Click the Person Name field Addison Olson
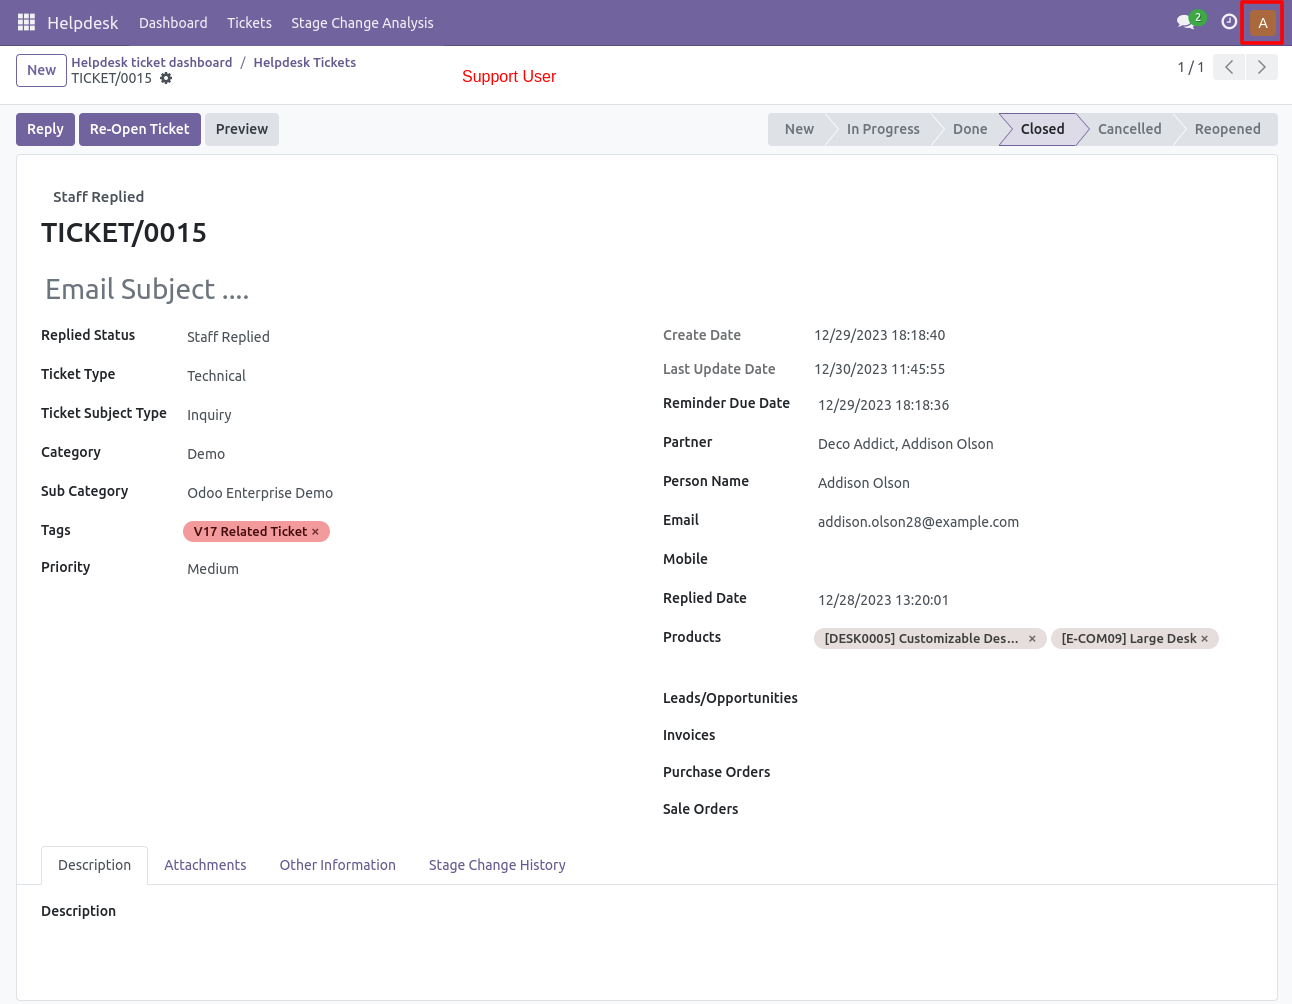1292x1004 pixels. click(x=1033, y=483)
